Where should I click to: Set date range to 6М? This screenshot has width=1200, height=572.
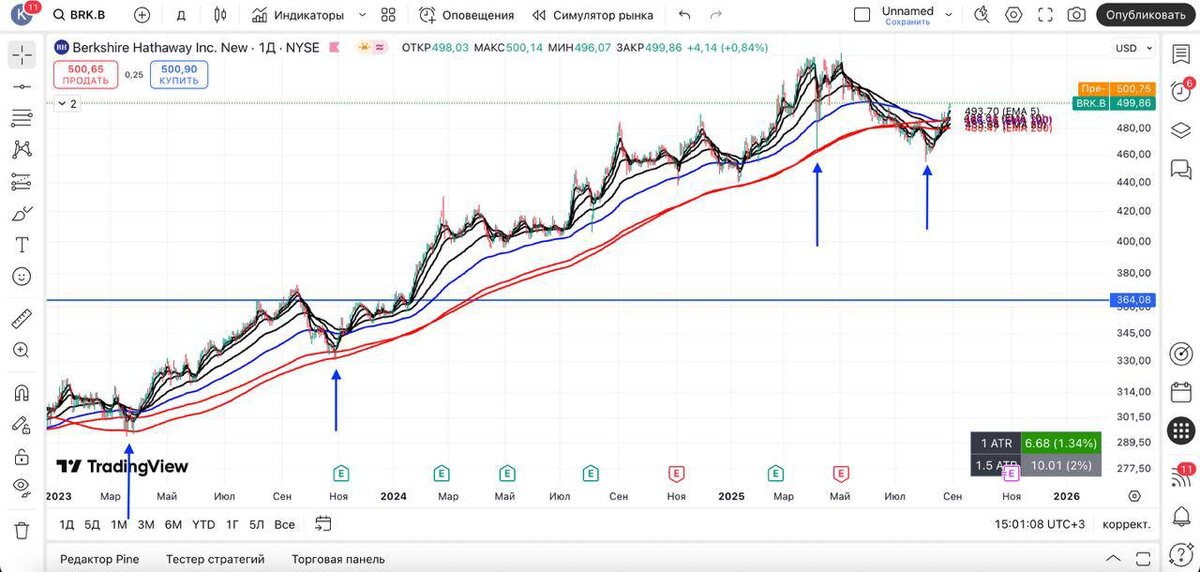coord(173,524)
